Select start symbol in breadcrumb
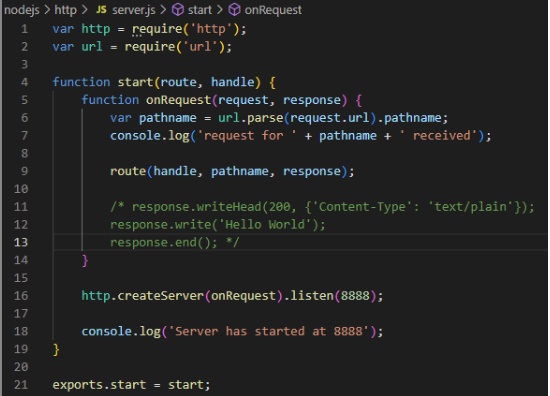 (x=200, y=10)
